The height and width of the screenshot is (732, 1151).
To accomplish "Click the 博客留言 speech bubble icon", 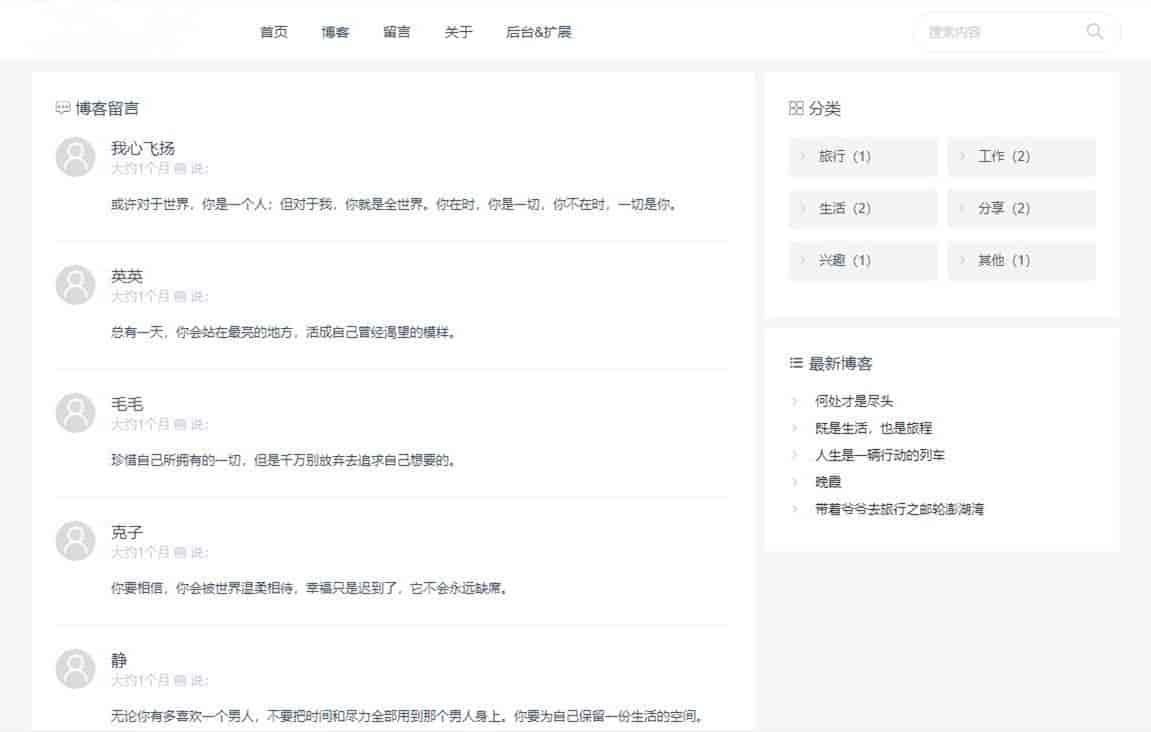I will [63, 108].
